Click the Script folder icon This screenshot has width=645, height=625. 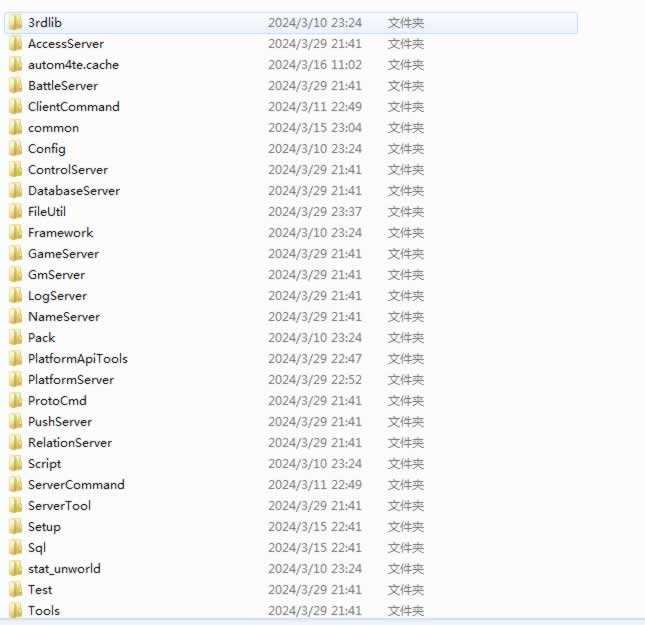[x=15, y=463]
